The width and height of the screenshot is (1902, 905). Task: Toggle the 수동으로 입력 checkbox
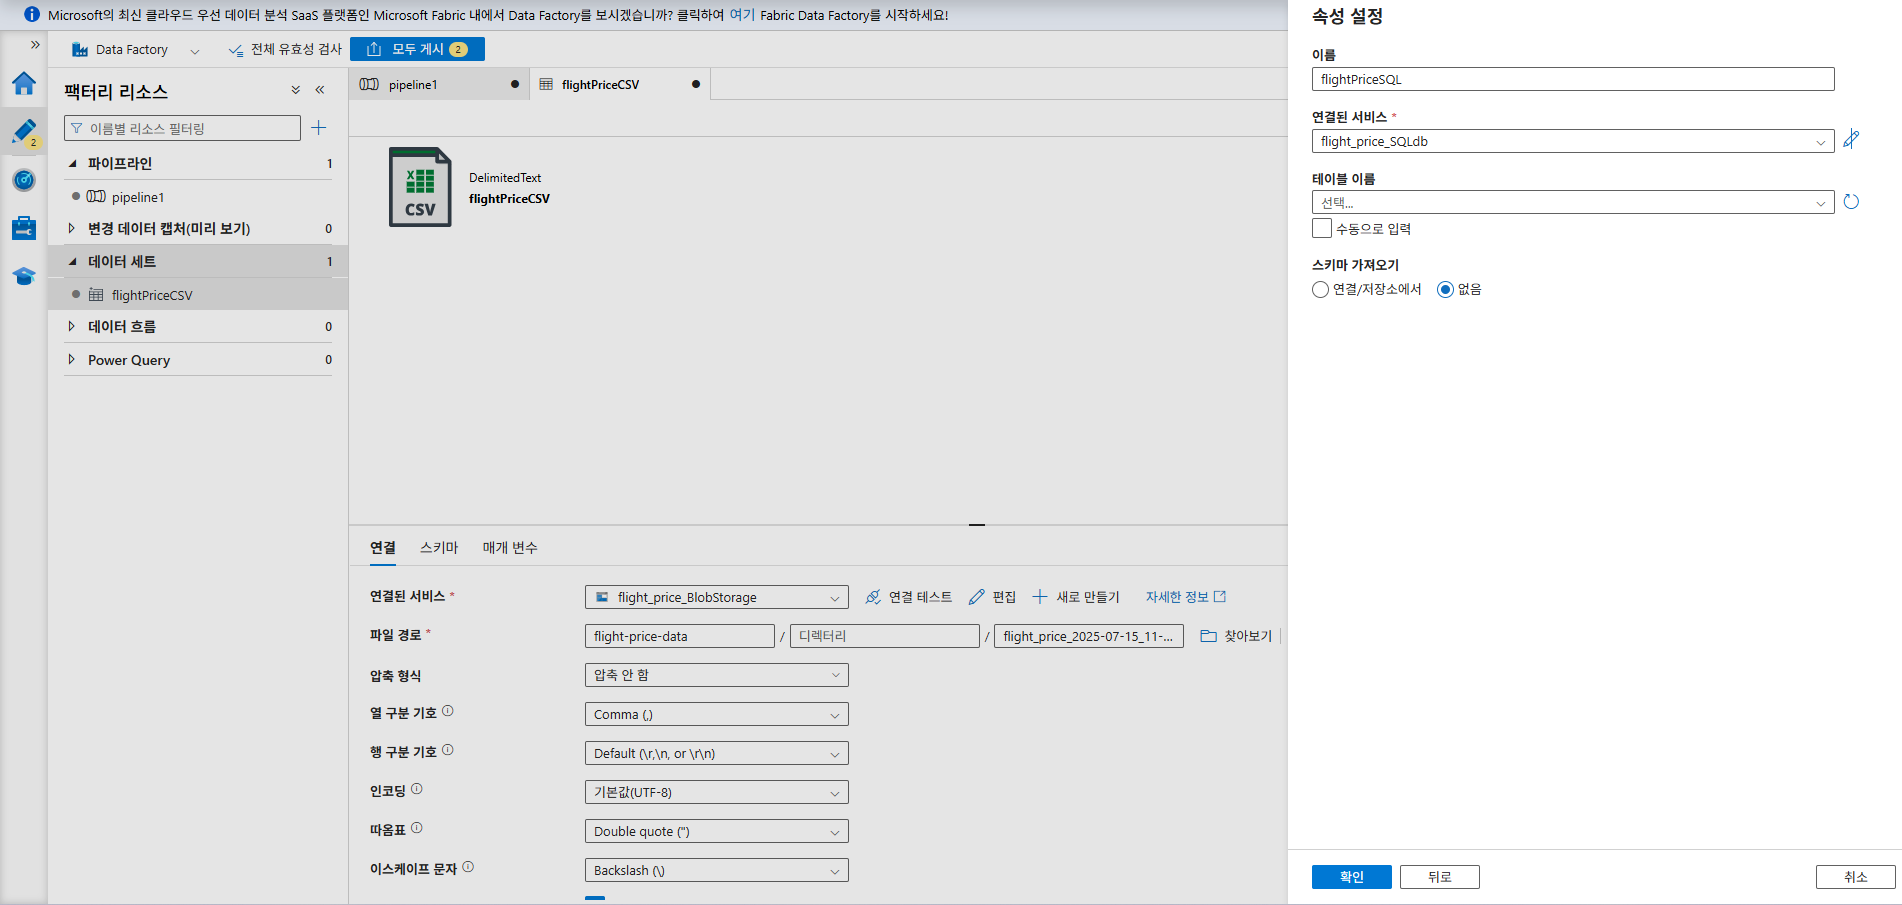[1322, 229]
